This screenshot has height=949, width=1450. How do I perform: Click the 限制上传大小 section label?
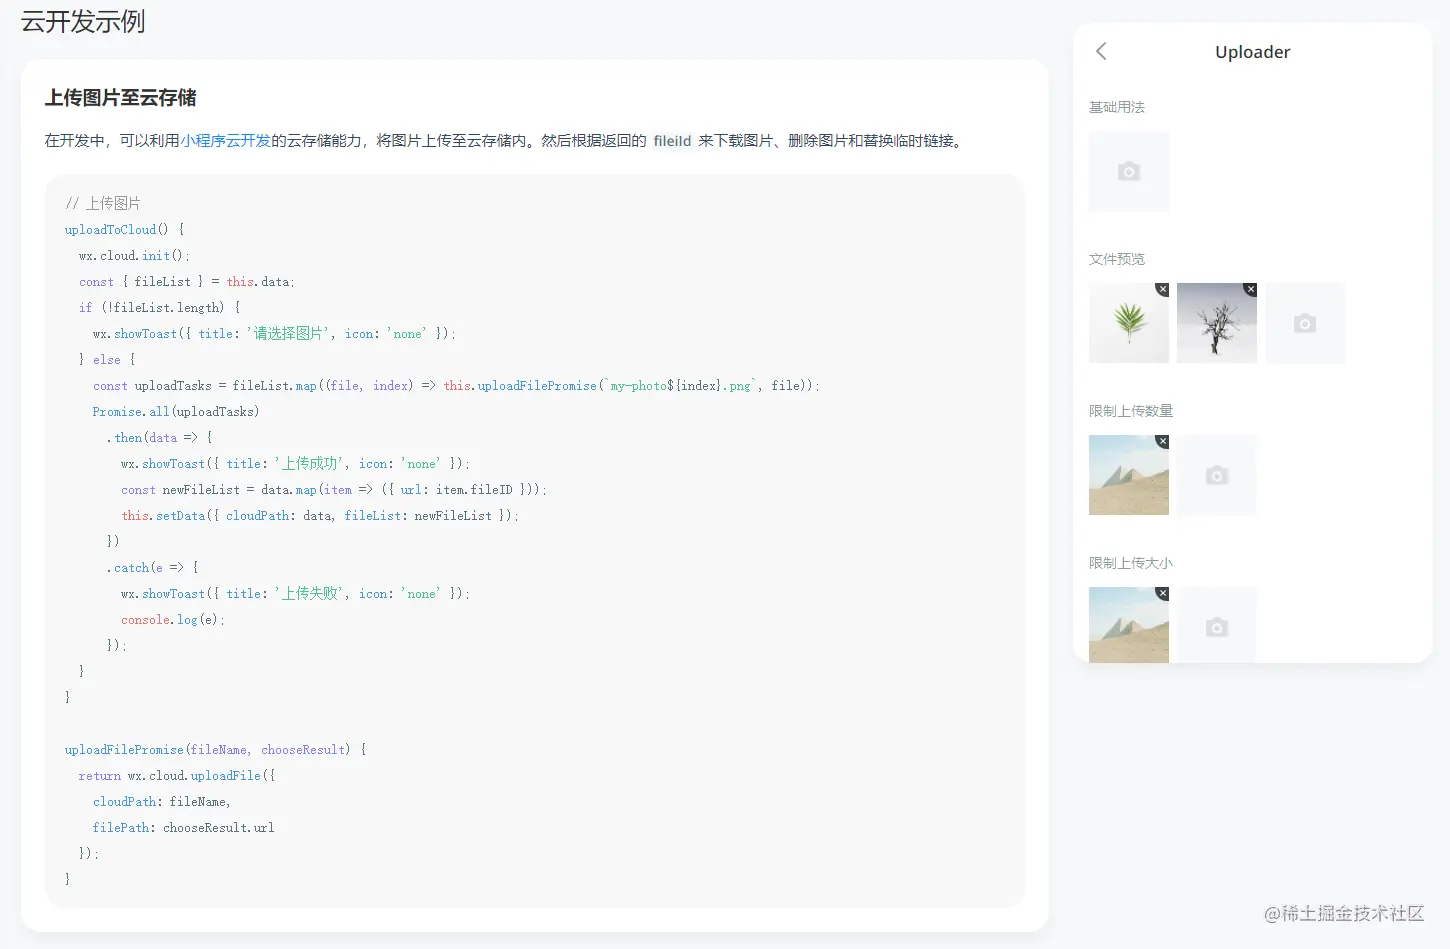[1130, 563]
